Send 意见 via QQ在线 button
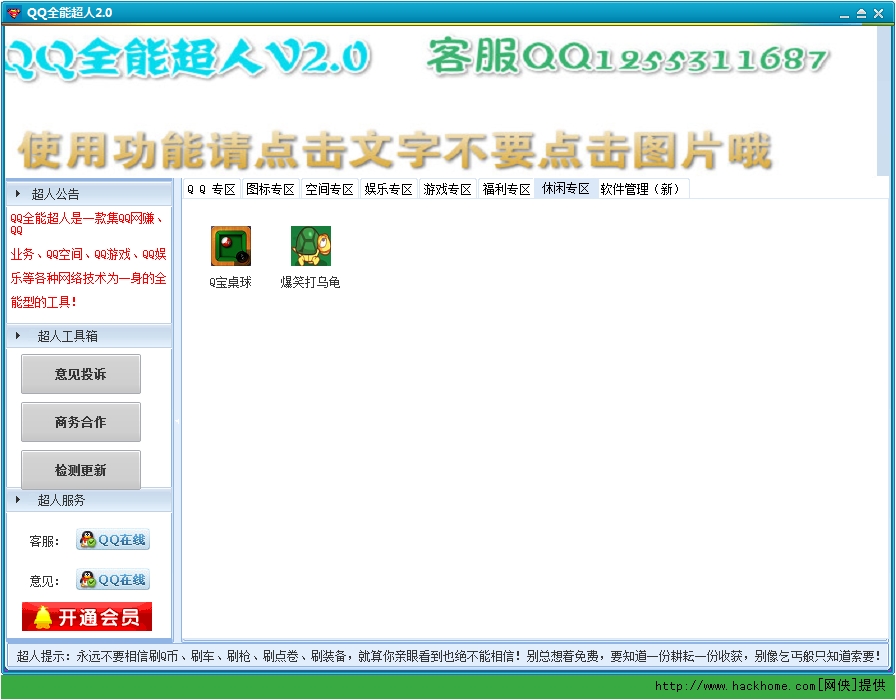This screenshot has width=896, height=700. pos(113,579)
